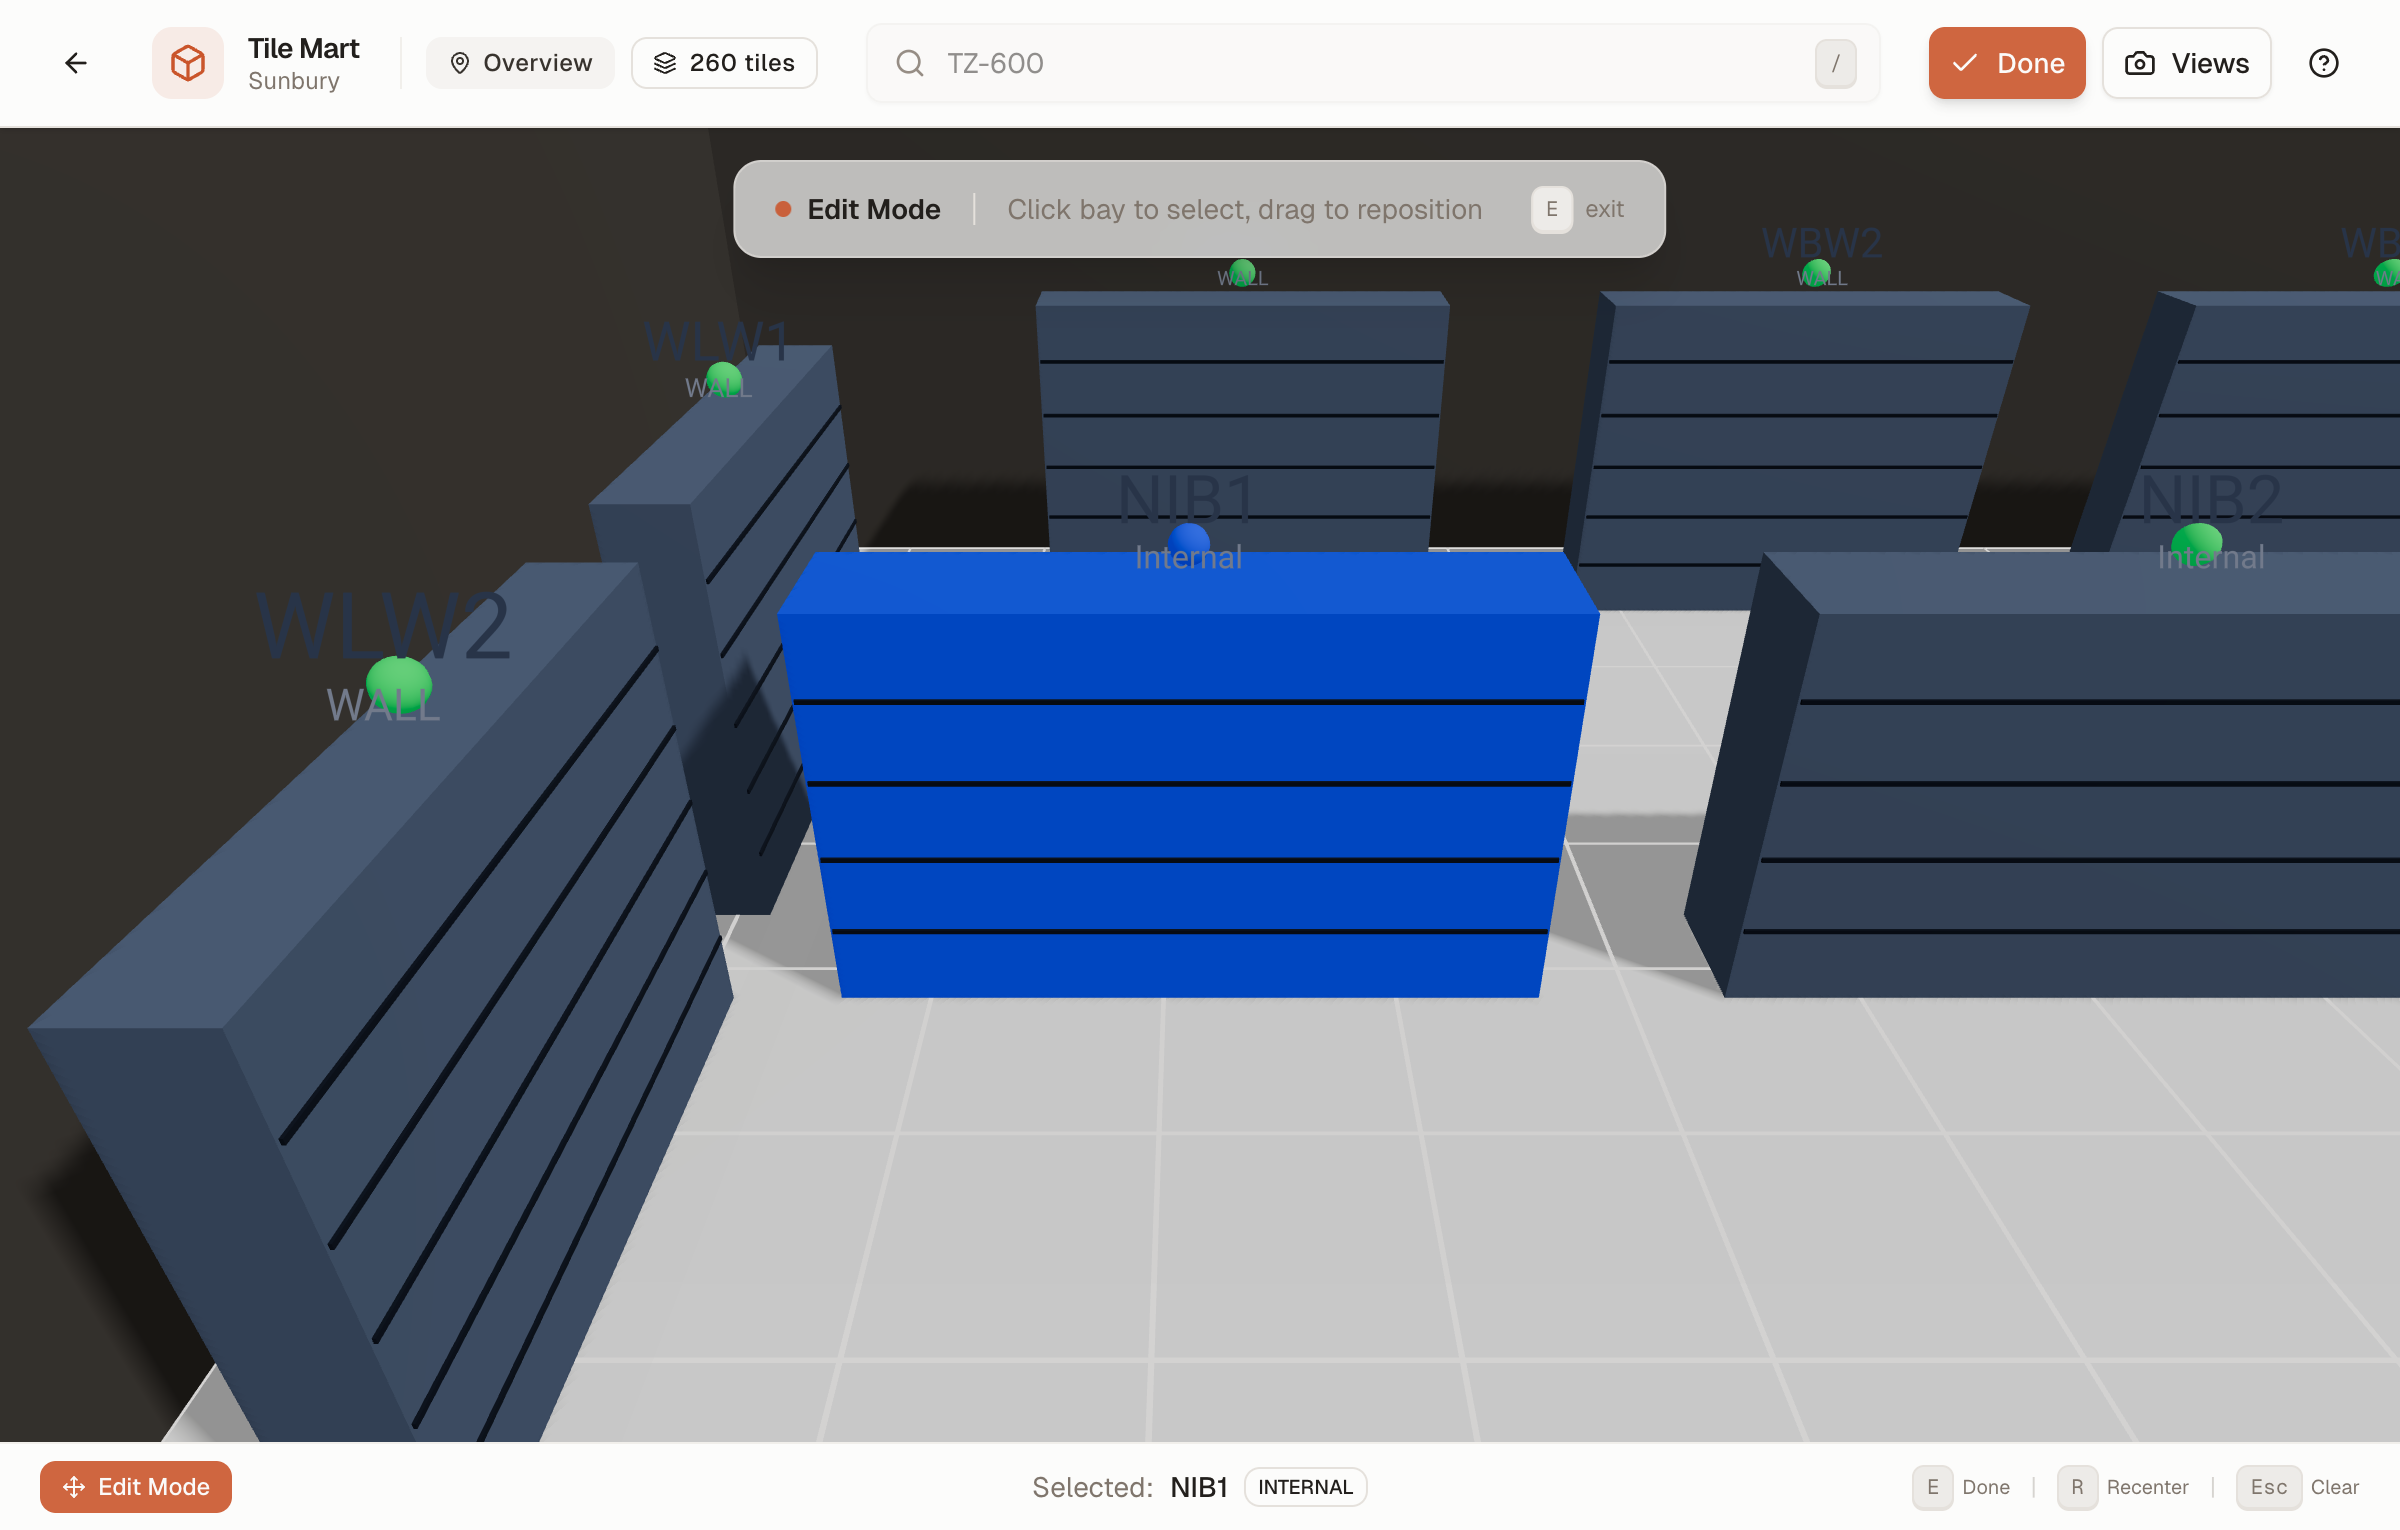The image size is (2400, 1530).
Task: Open the help question mark icon
Action: pos(2324,63)
